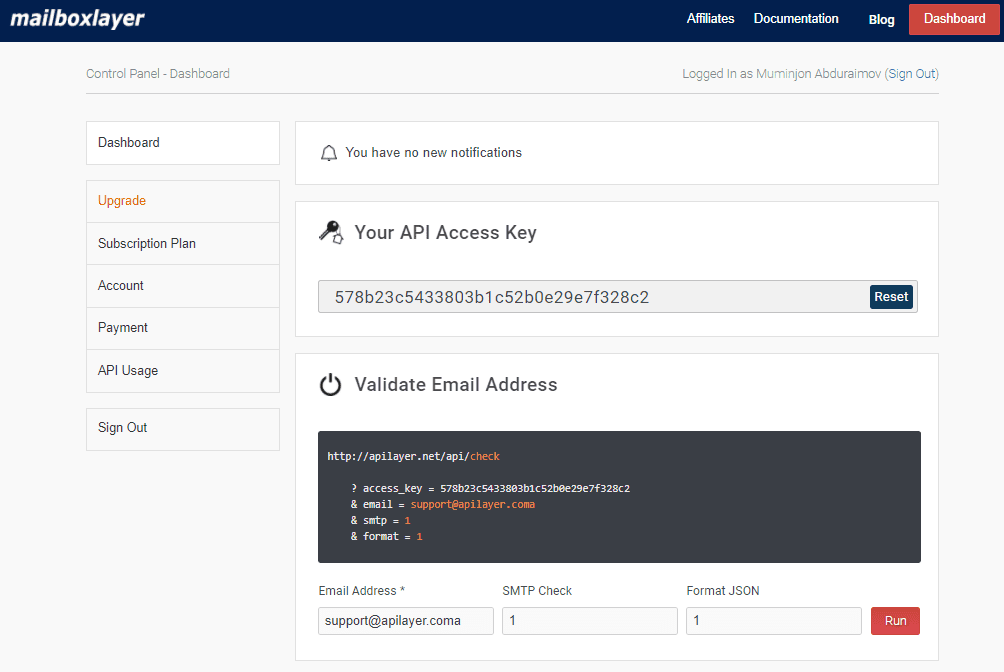The height and width of the screenshot is (672, 1004).
Task: Select Upgrade in the sidebar
Action: point(182,201)
